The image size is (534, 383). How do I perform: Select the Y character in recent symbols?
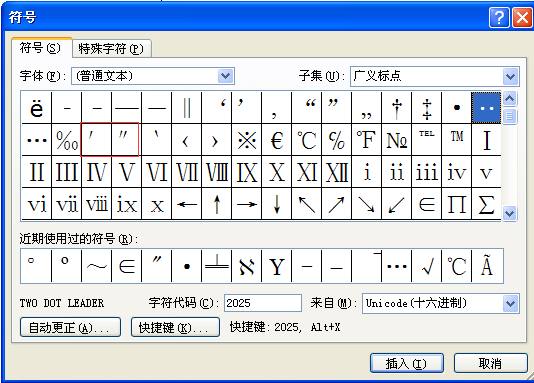click(277, 266)
